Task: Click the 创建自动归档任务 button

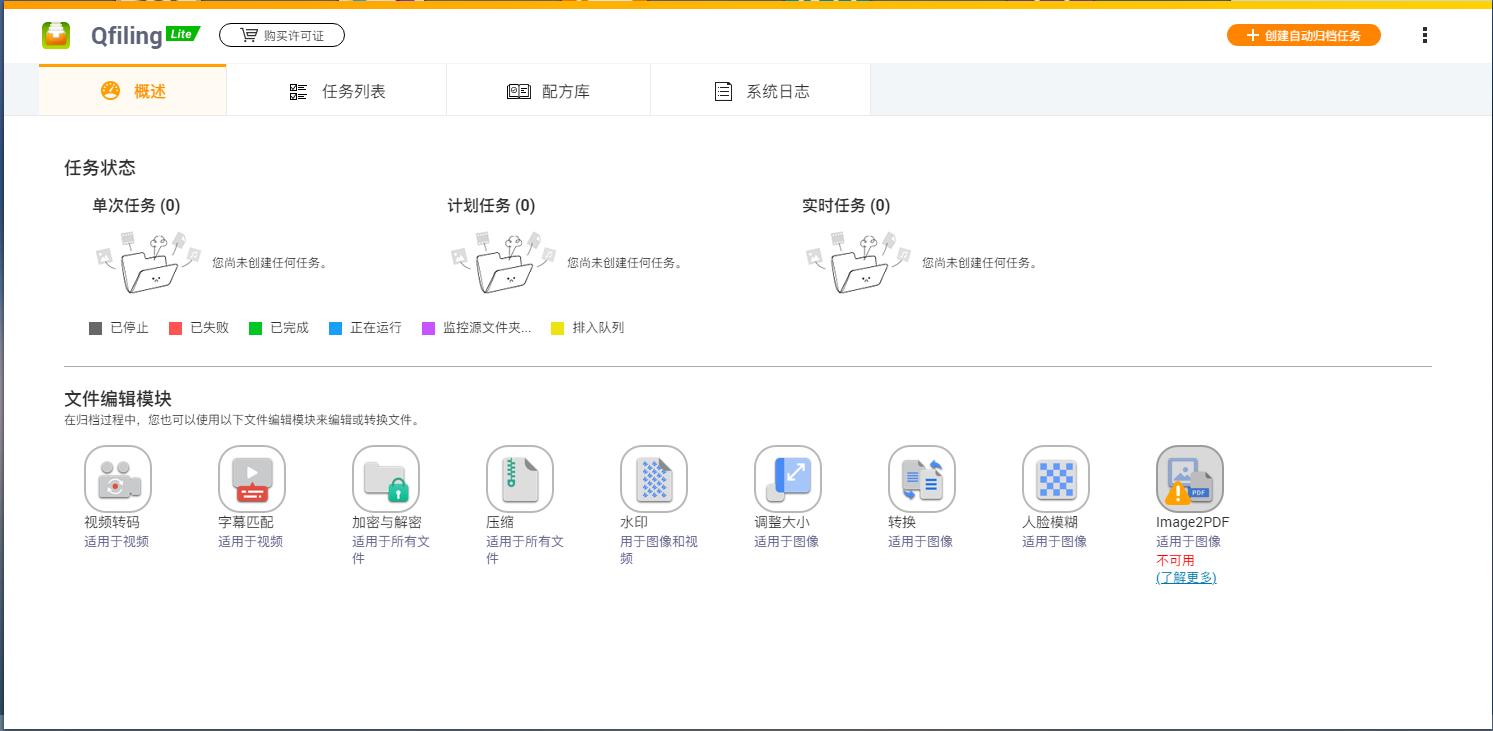Action: pyautogui.click(x=1303, y=34)
